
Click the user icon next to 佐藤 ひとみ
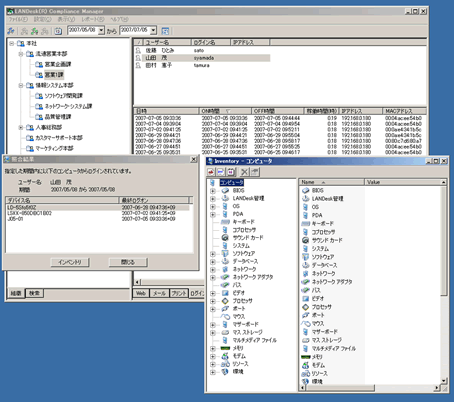point(138,50)
